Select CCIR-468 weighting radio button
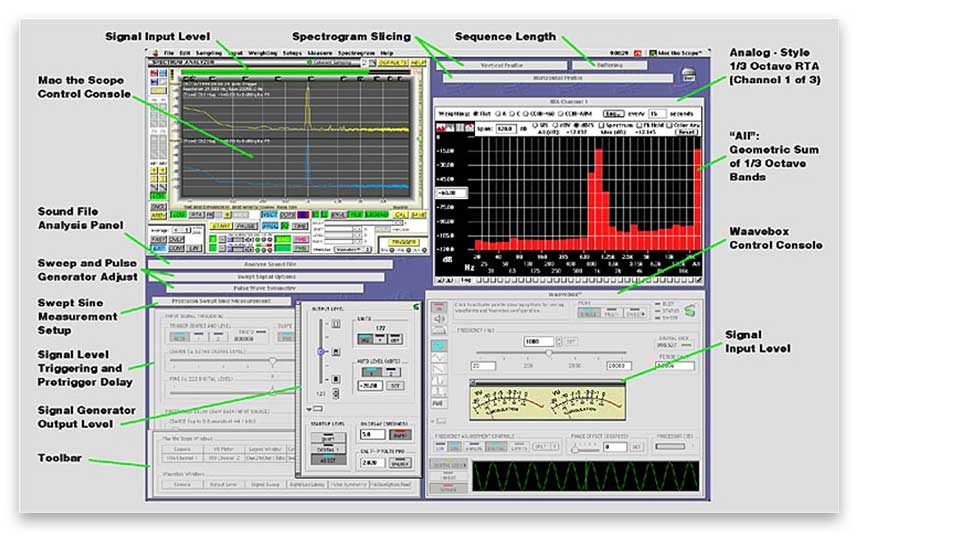Viewport: 960px width, 539px height. [526, 114]
